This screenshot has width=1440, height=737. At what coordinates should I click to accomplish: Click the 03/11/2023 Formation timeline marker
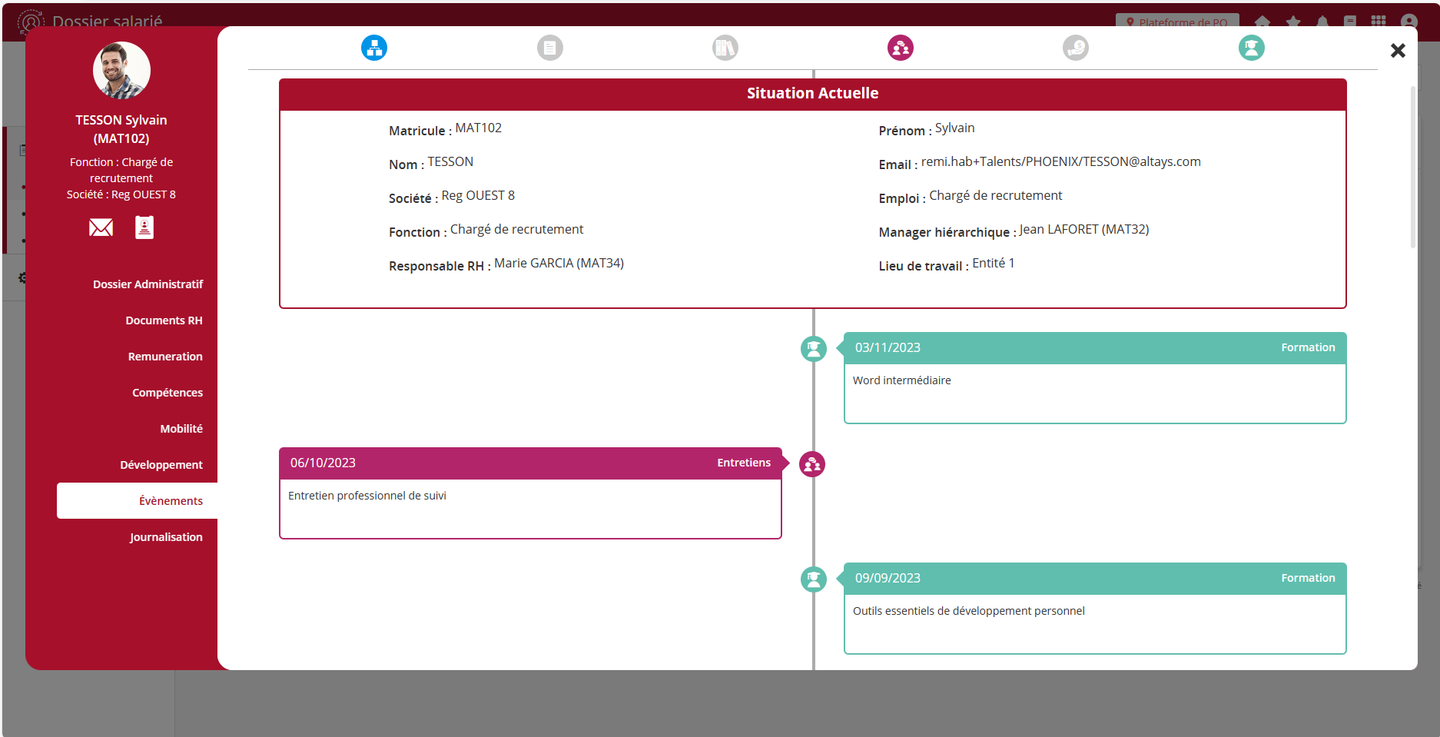(x=813, y=349)
